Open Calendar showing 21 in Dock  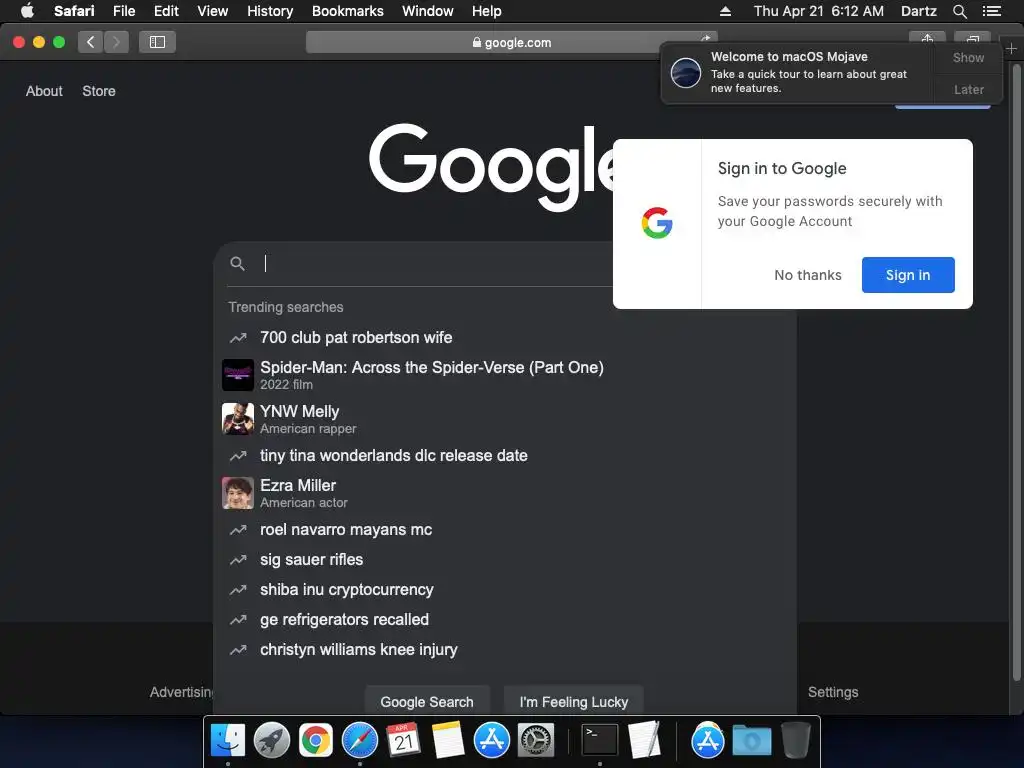pos(404,741)
